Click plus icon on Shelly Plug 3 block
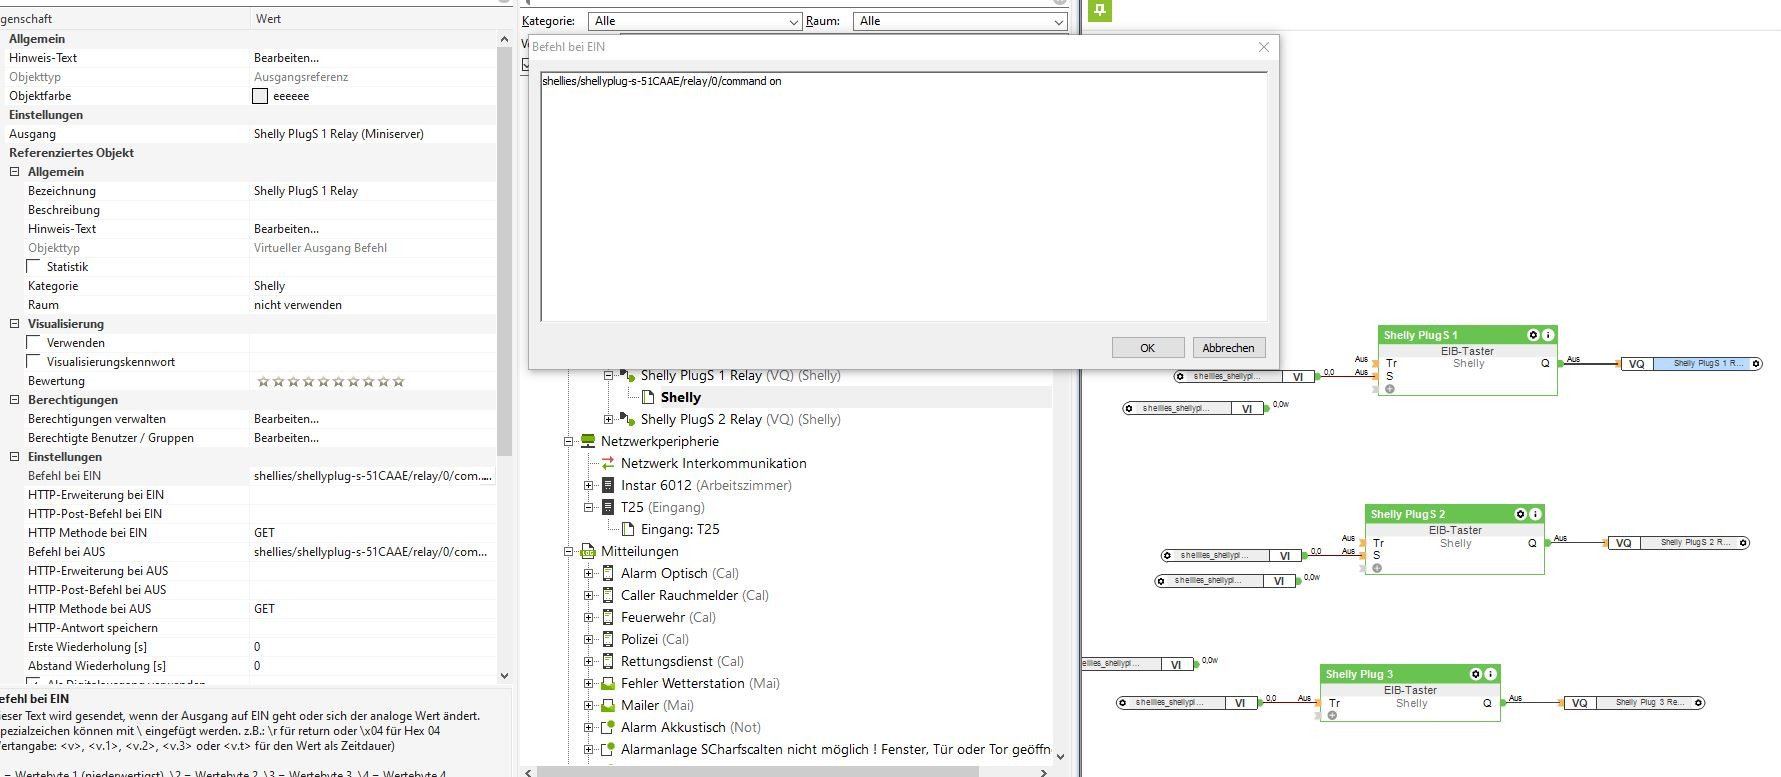Viewport: 1781px width, 777px height. click(x=1332, y=715)
